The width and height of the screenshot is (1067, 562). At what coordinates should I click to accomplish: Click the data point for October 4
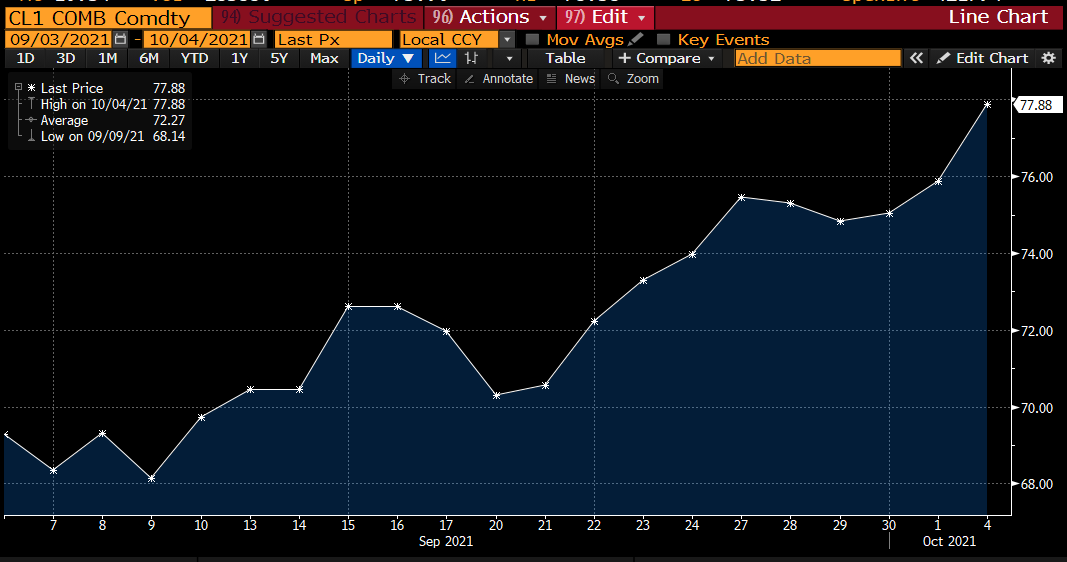pyautogui.click(x=987, y=105)
